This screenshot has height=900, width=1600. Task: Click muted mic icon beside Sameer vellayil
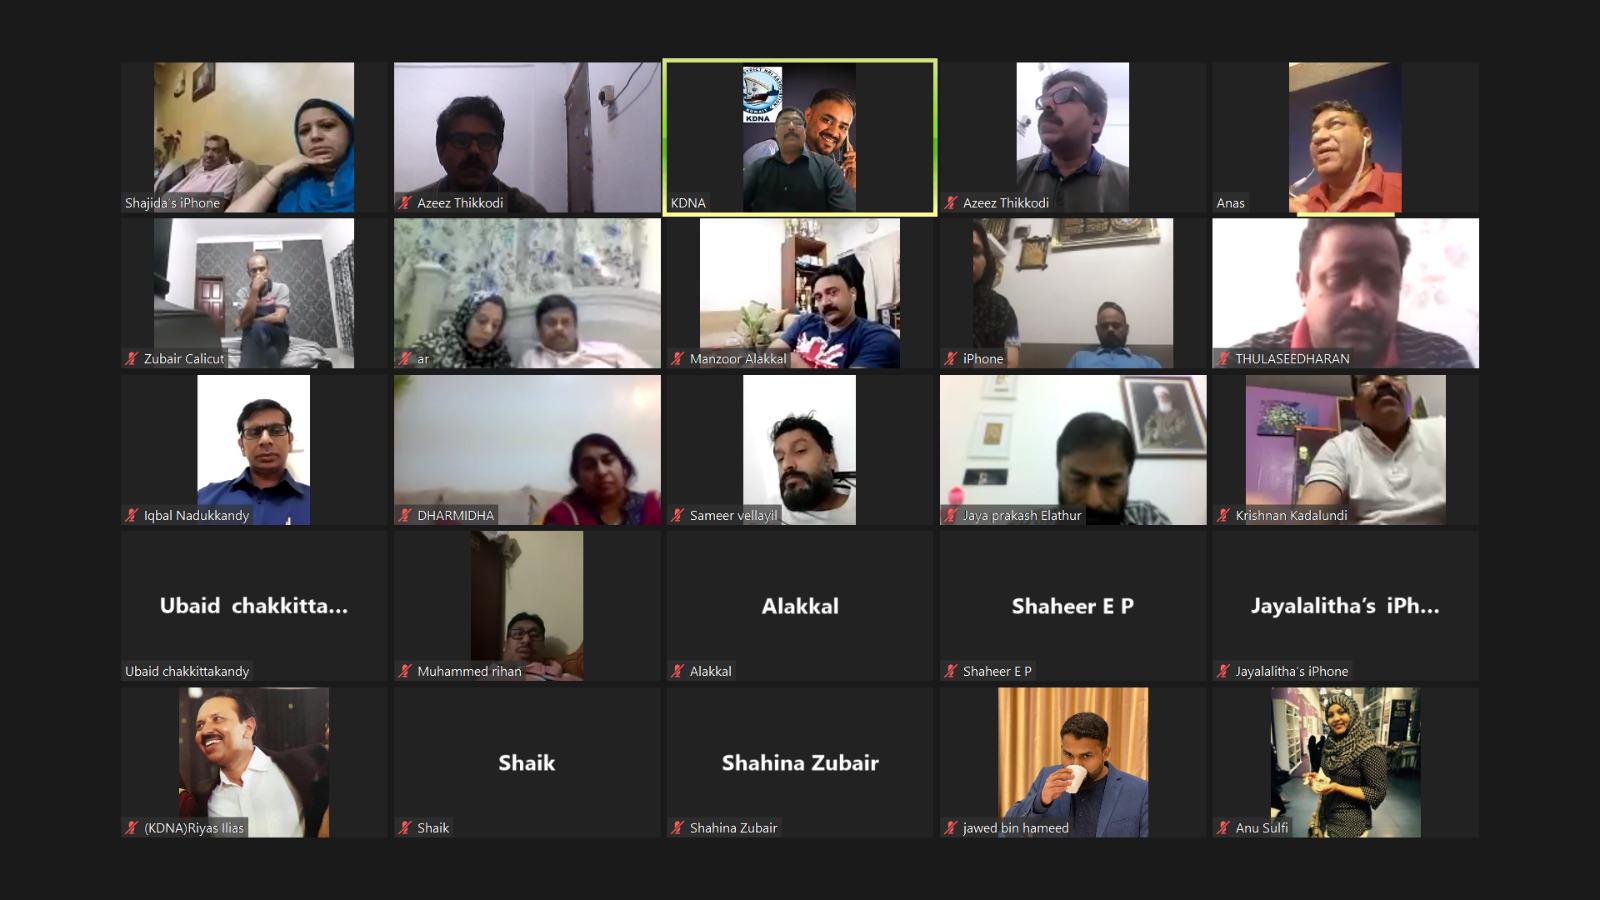pos(677,516)
